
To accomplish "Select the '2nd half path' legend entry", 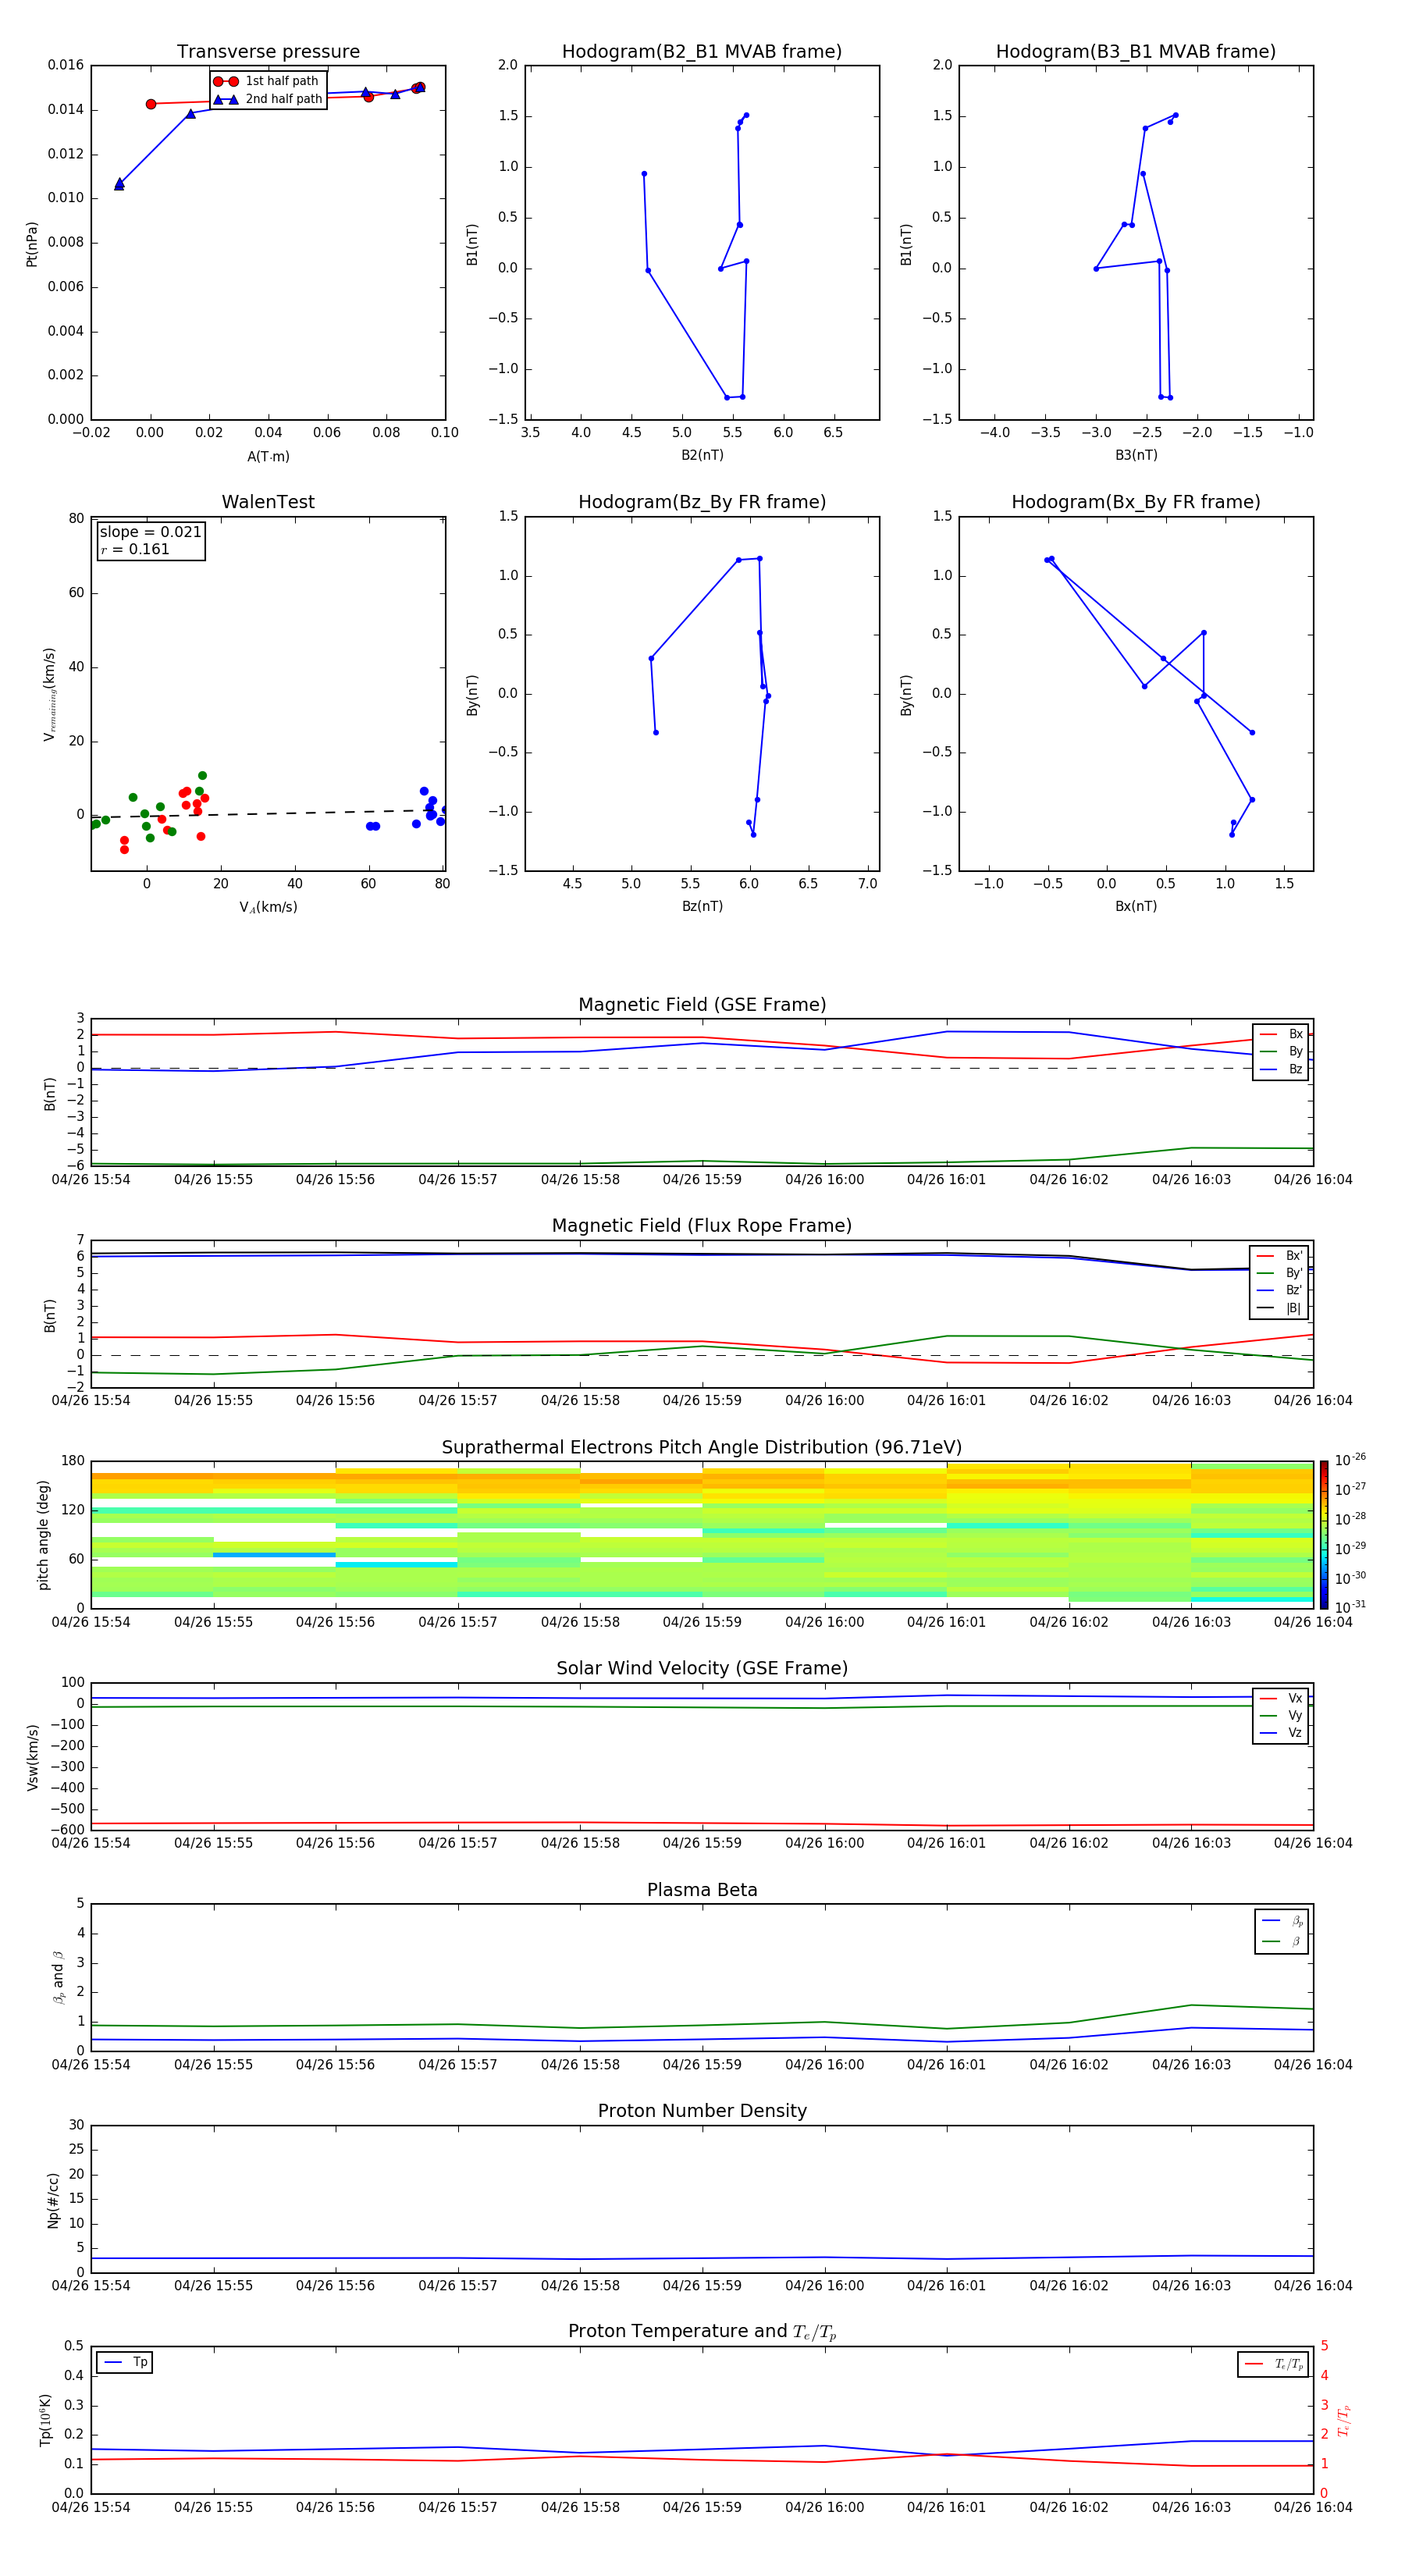I will point(268,99).
